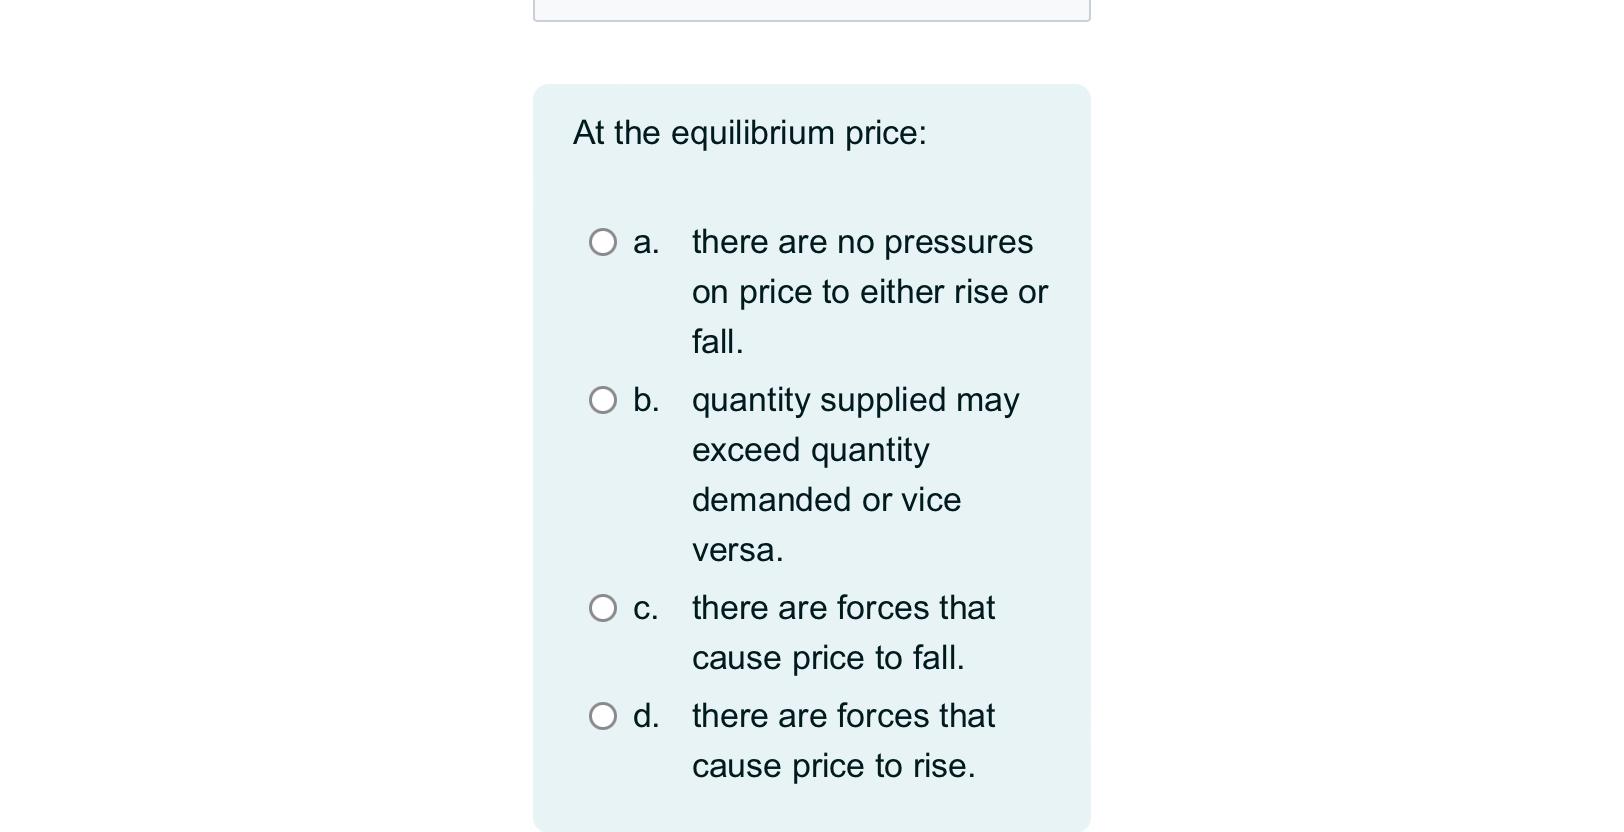Click the 'c.' answer letter label
Image resolution: width=1624 pixels, height=832 pixels.
click(x=646, y=608)
